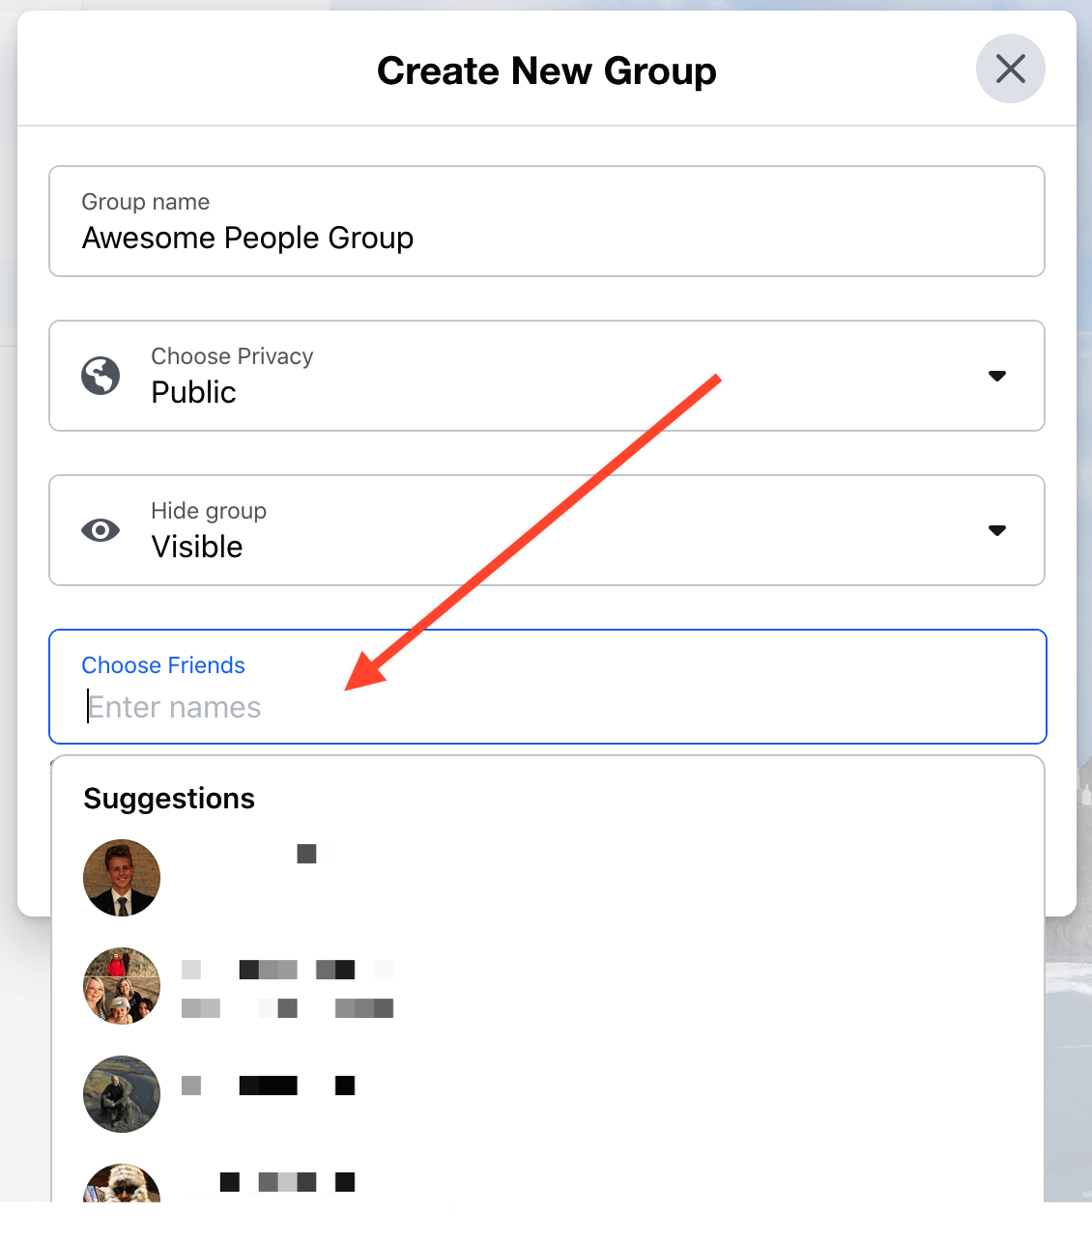Click the Create New Group dialog title

coord(546,70)
